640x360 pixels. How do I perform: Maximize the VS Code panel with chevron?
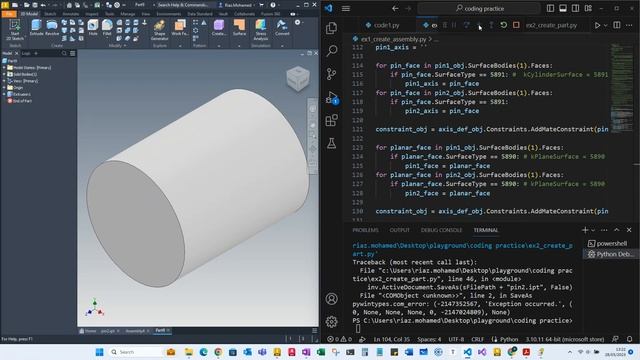pyautogui.click(x=616, y=230)
